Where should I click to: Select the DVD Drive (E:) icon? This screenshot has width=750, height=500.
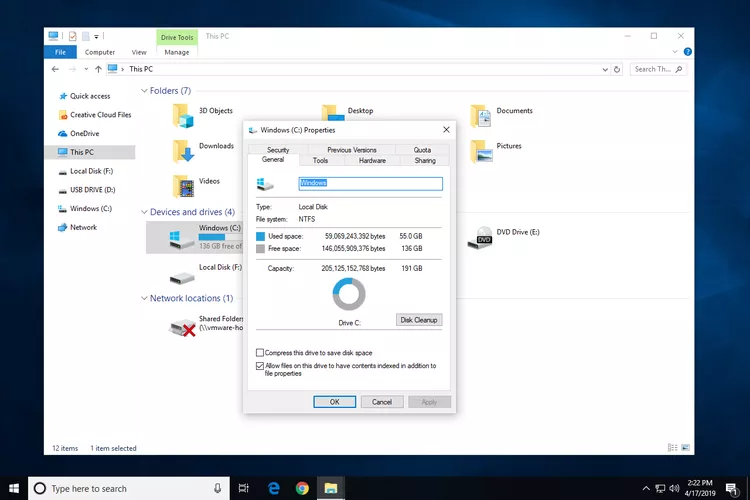tap(480, 238)
